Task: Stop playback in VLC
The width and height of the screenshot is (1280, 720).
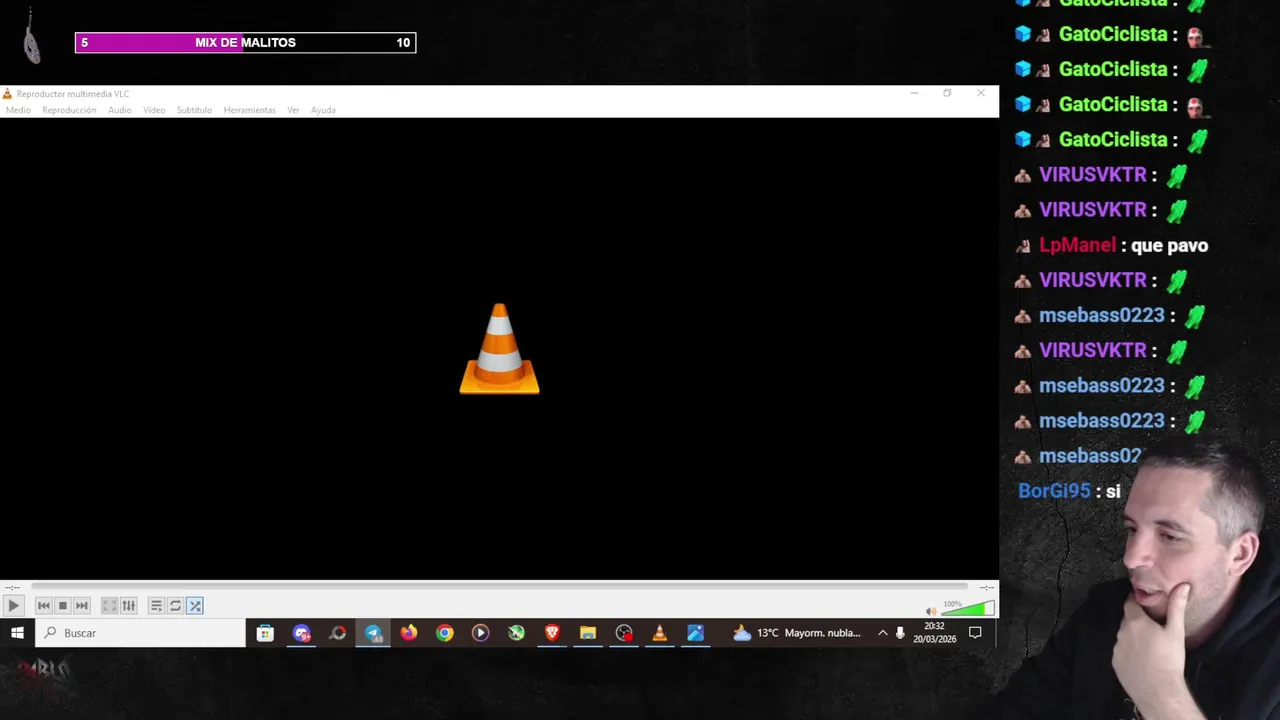Action: [x=63, y=606]
